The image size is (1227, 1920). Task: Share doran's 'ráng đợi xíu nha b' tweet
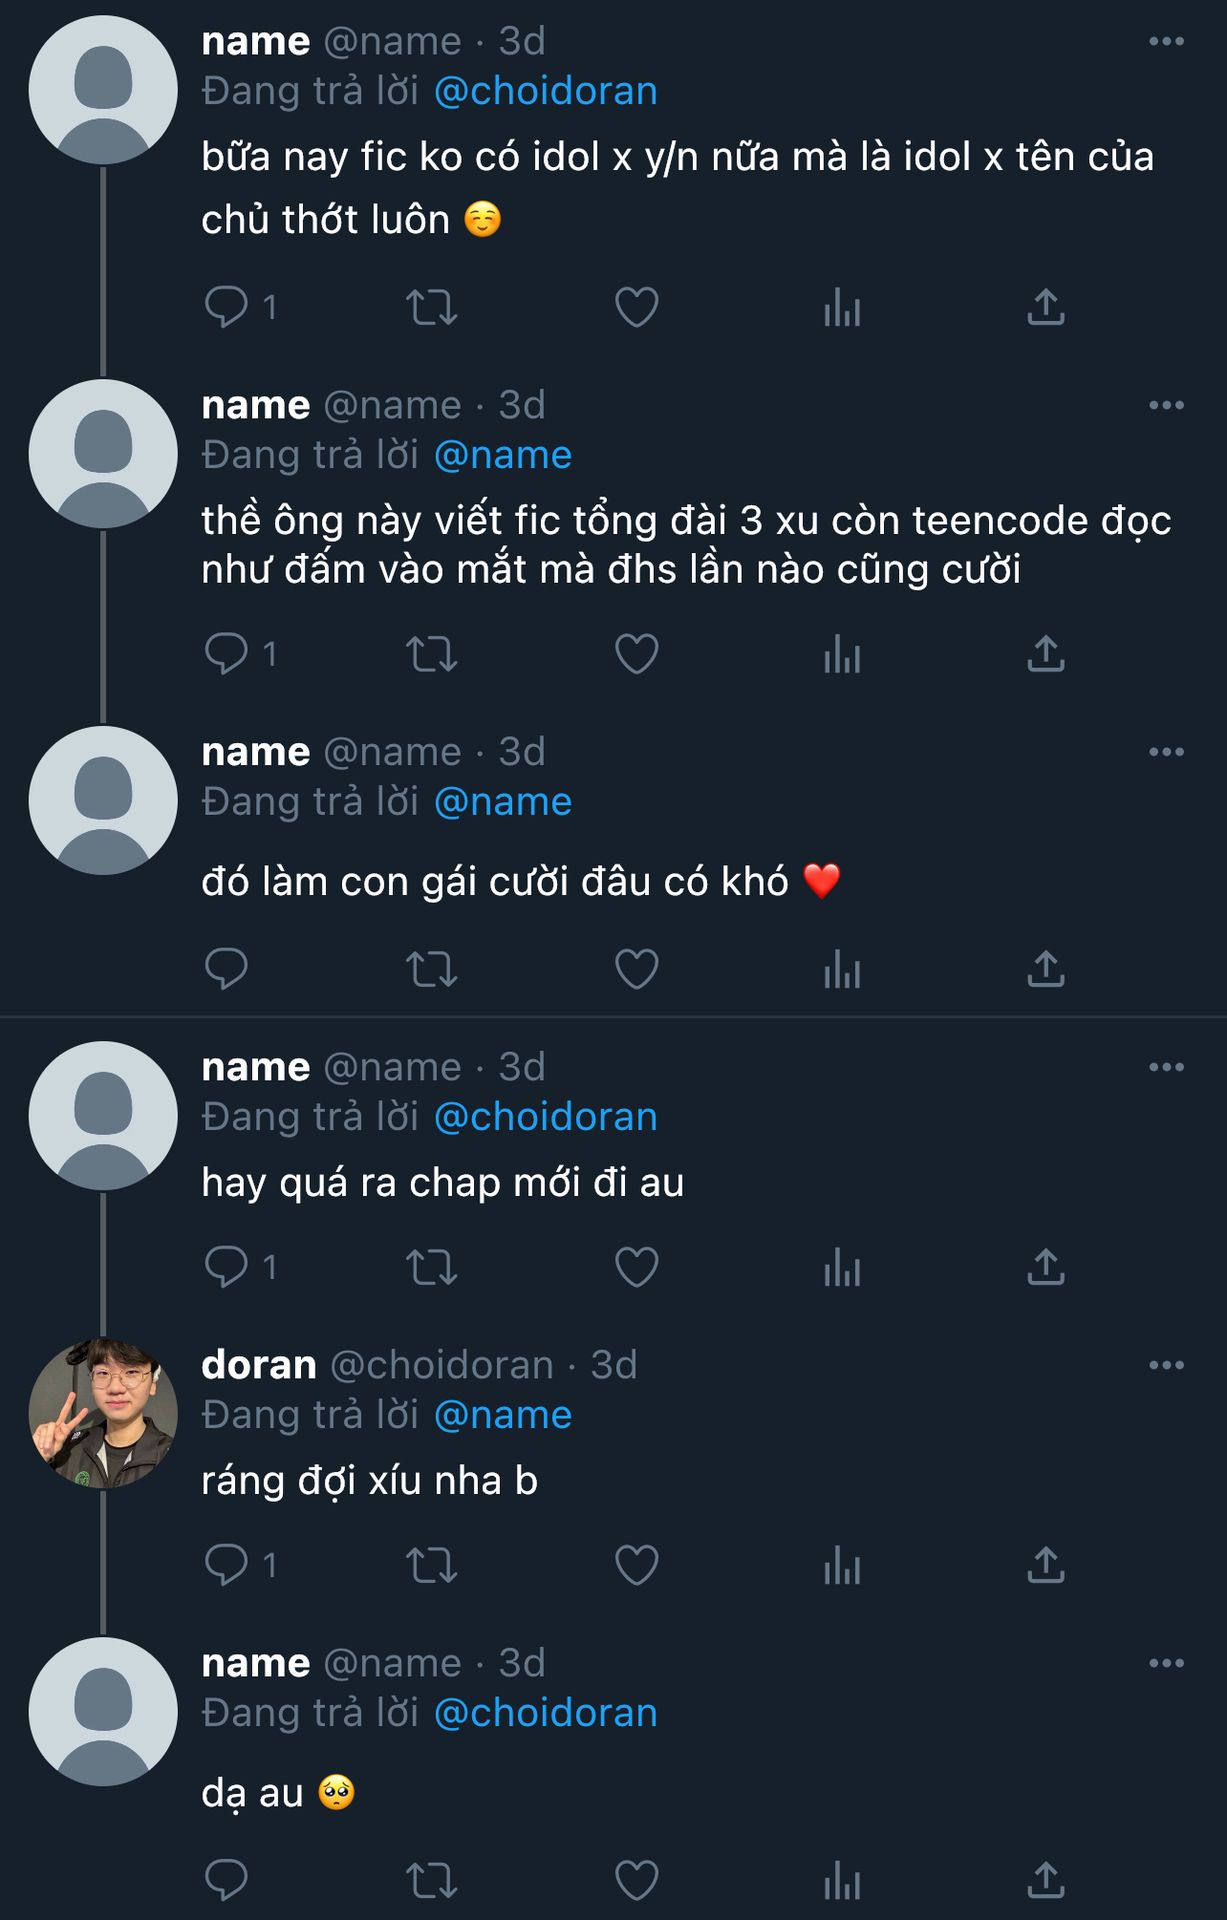tap(1046, 1565)
